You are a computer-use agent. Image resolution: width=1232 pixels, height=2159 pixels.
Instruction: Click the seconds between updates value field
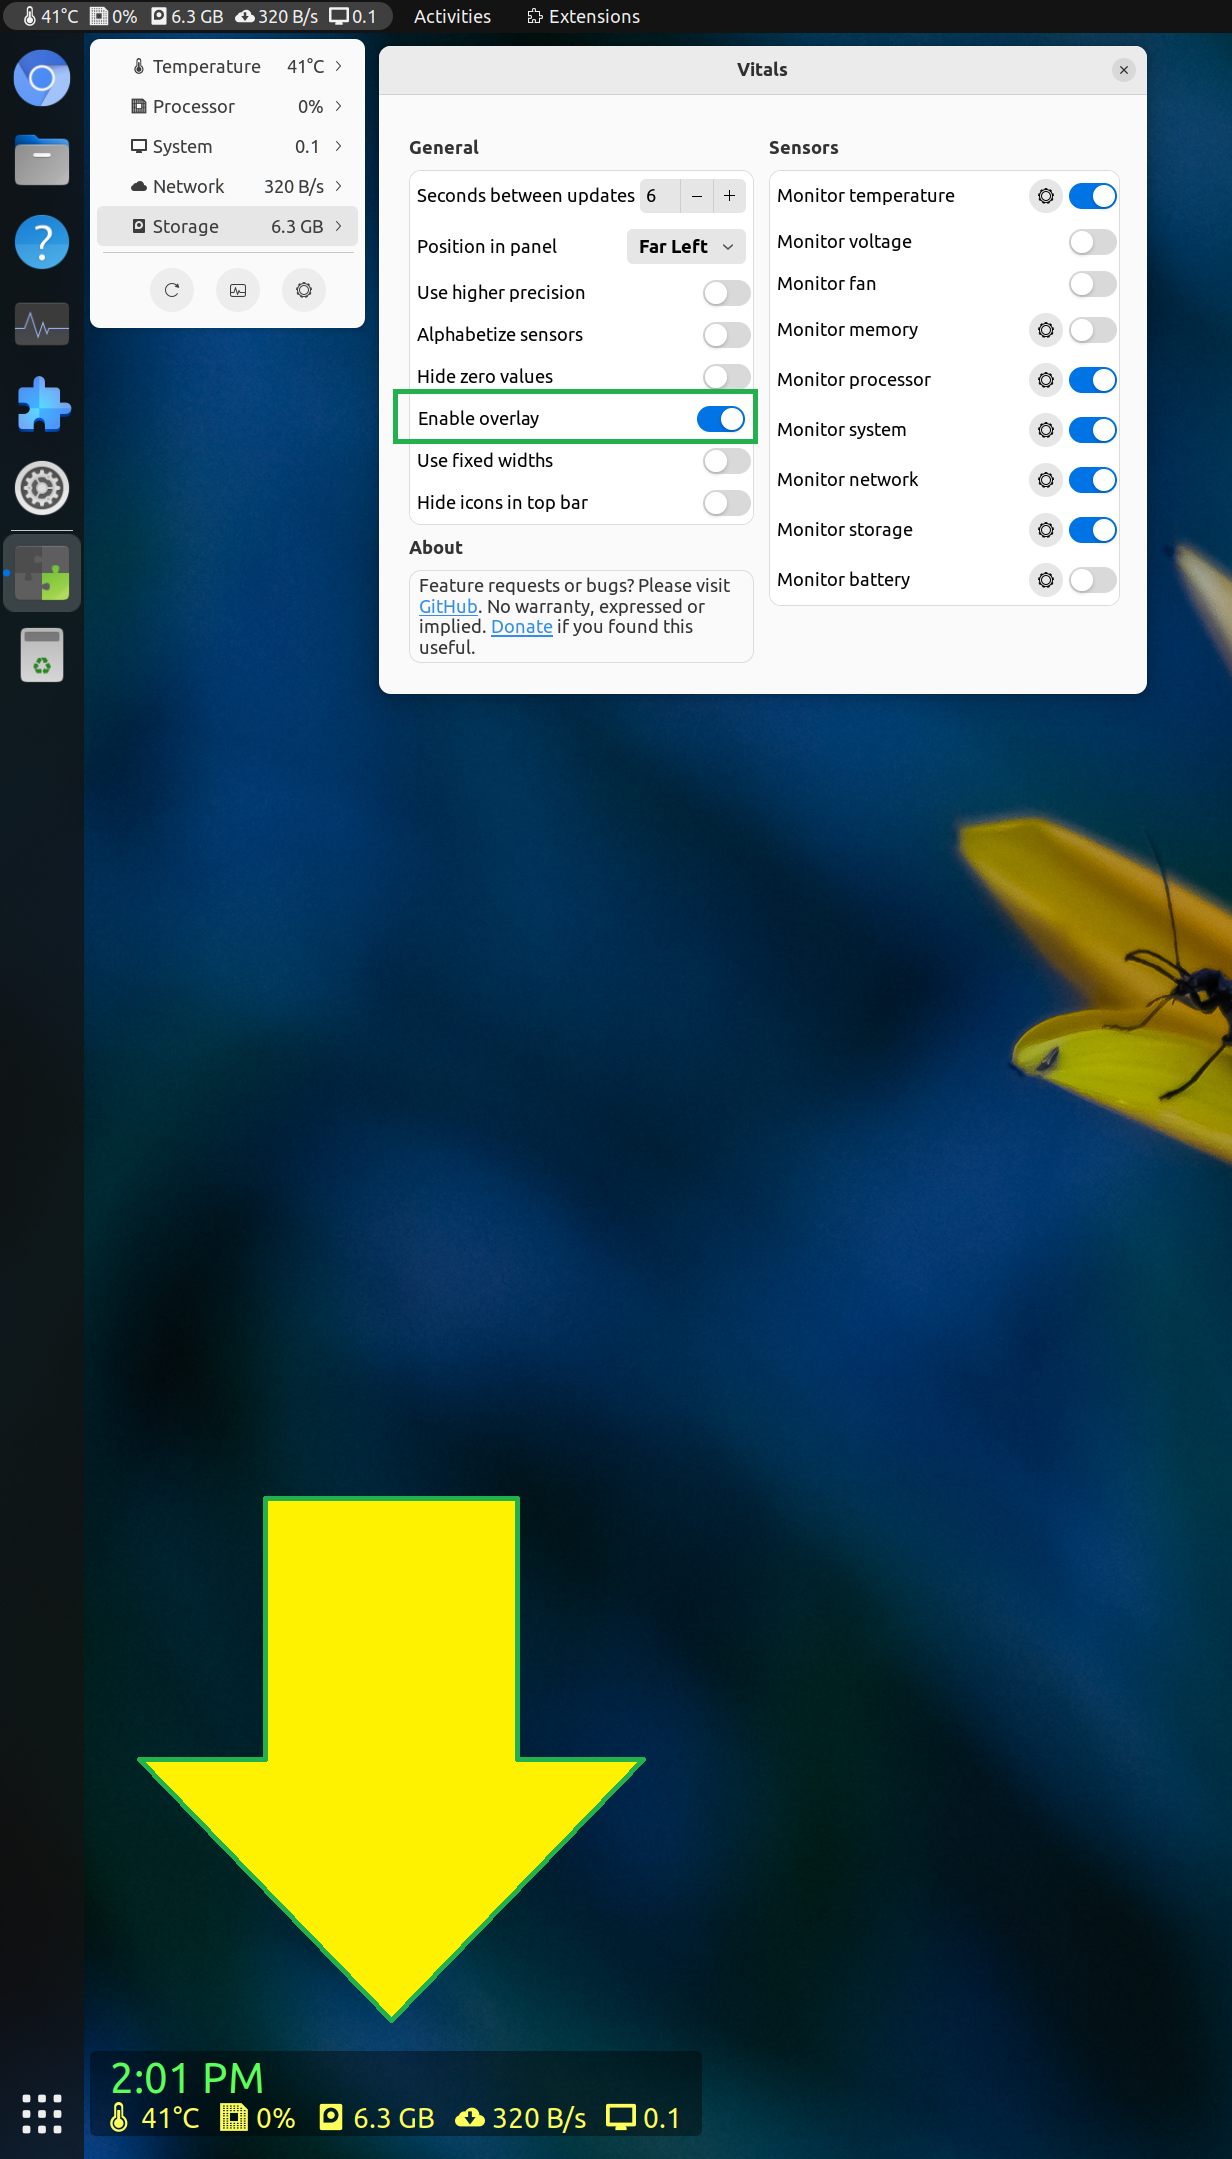point(660,196)
